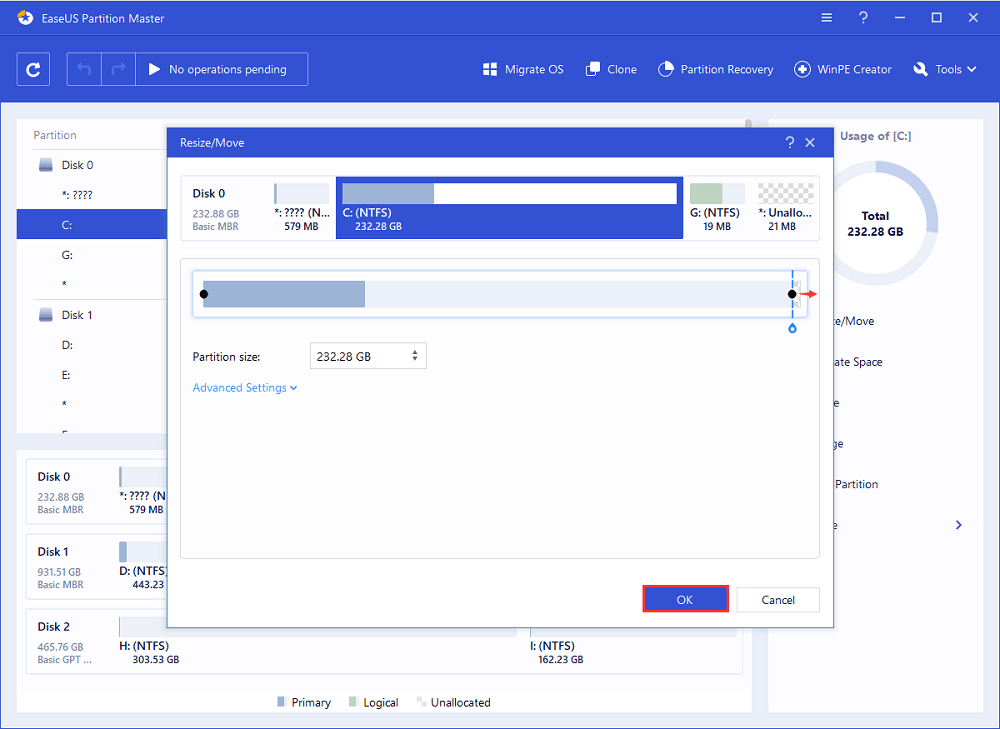The image size is (1000, 729).
Task: Open Migrate OS tool
Action: coord(523,70)
